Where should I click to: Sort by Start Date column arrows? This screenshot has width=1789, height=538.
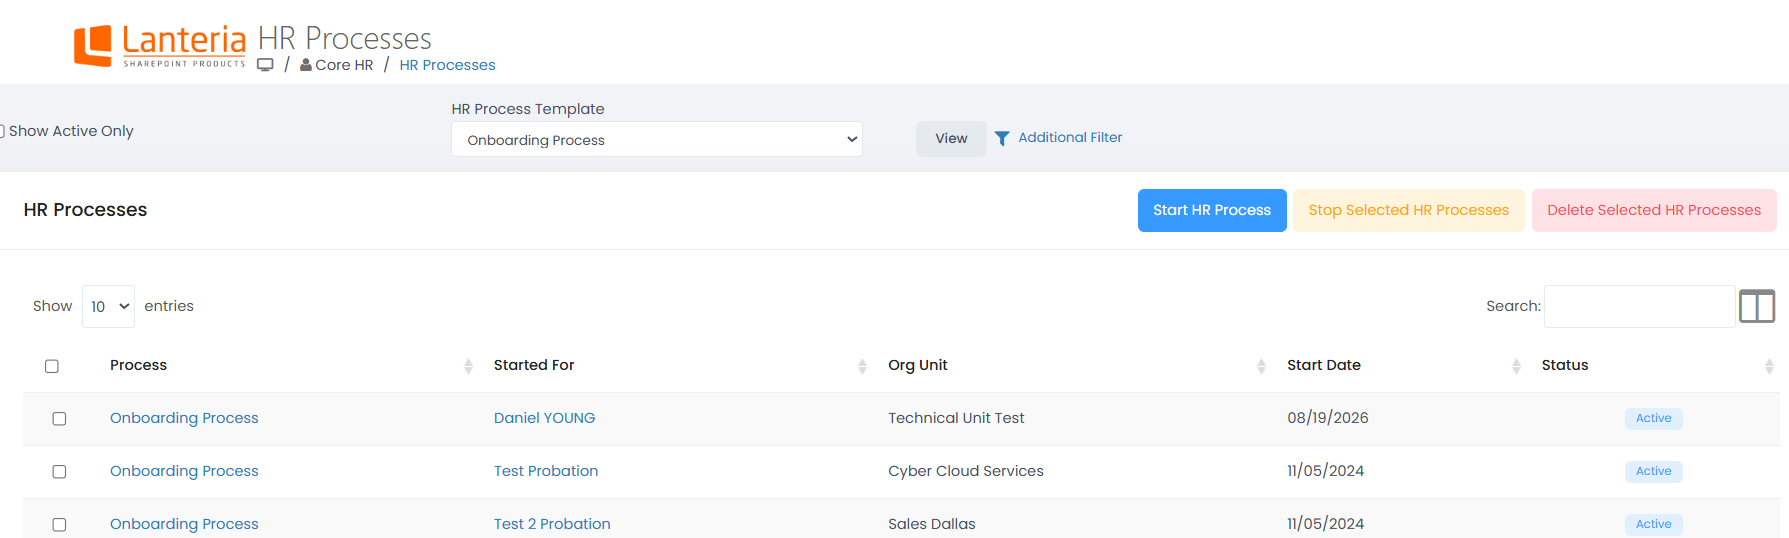[1516, 366]
